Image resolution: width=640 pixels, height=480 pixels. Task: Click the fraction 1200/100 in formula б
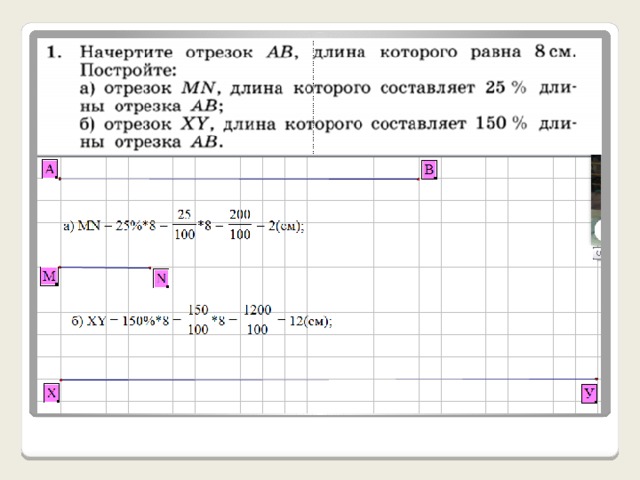(258, 320)
